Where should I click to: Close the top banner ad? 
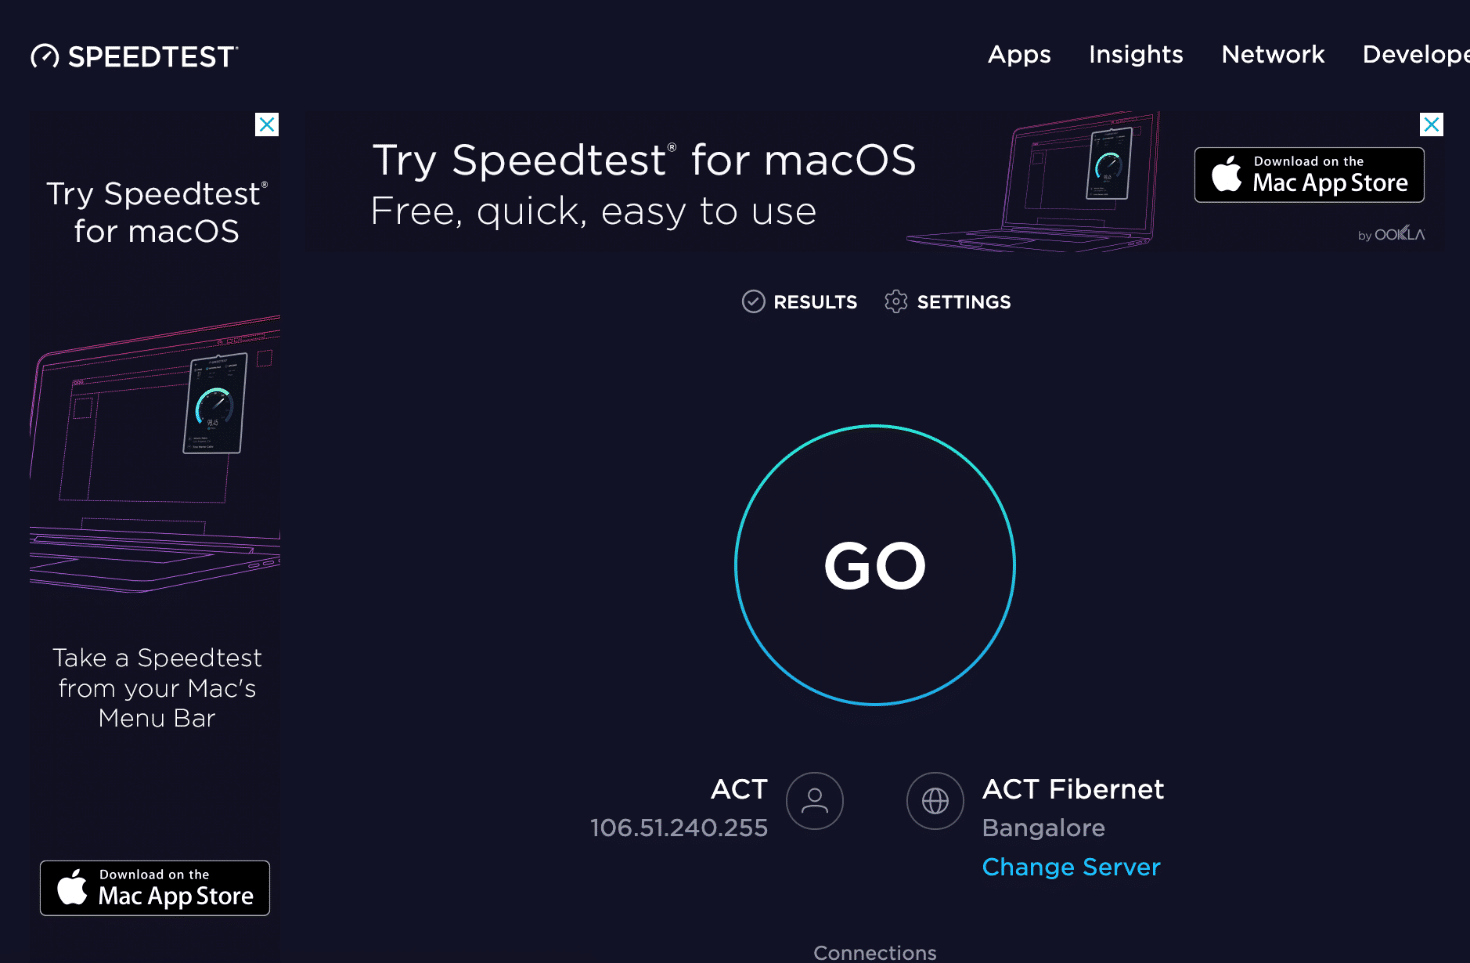tap(1432, 125)
